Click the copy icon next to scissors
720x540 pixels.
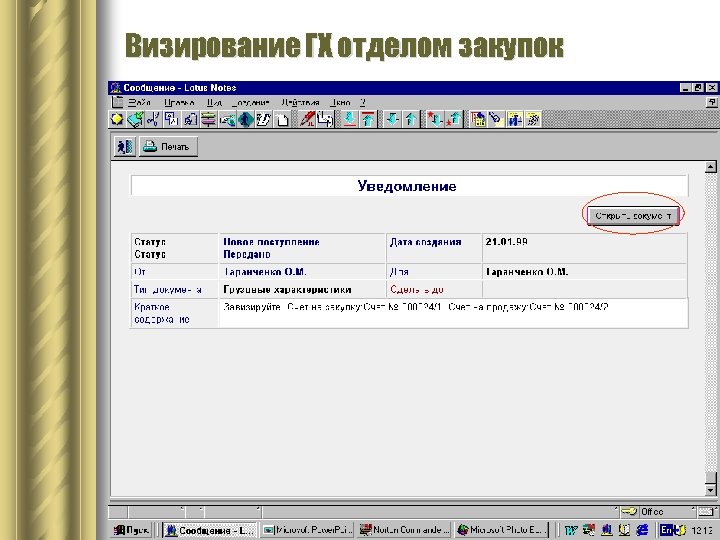point(171,119)
